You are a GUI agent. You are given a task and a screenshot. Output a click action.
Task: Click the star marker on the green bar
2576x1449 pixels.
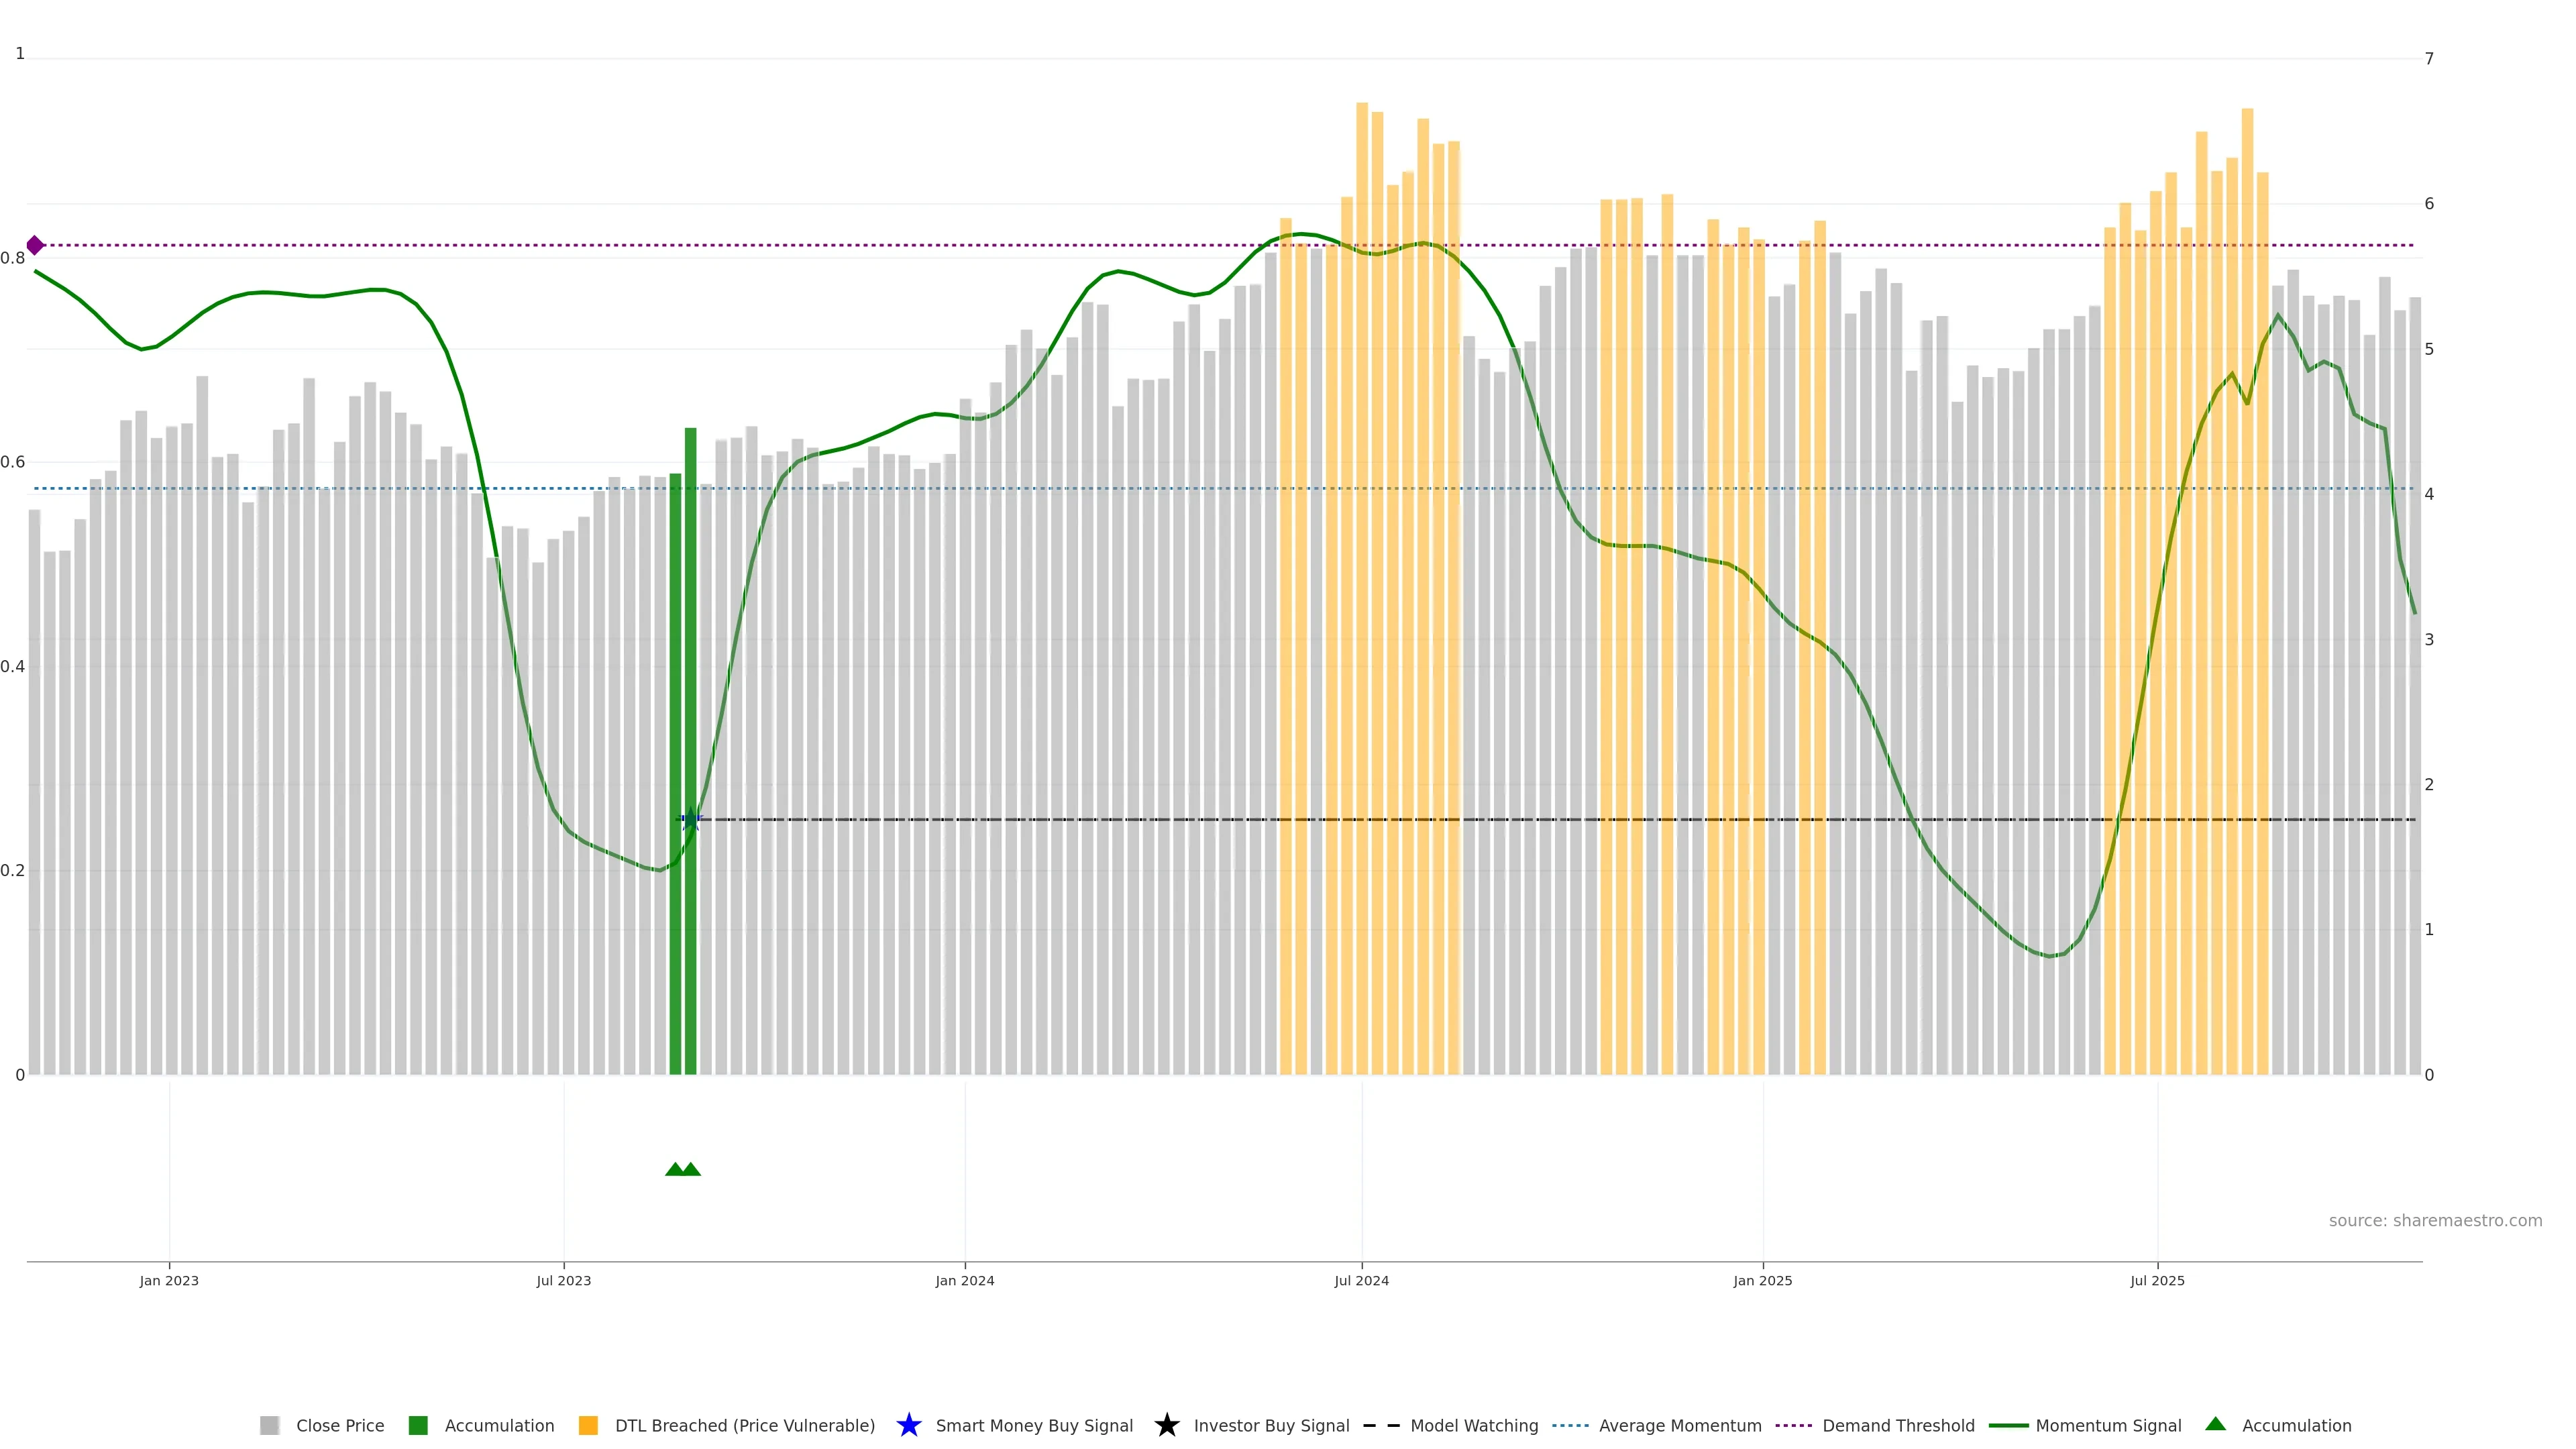tap(690, 819)
